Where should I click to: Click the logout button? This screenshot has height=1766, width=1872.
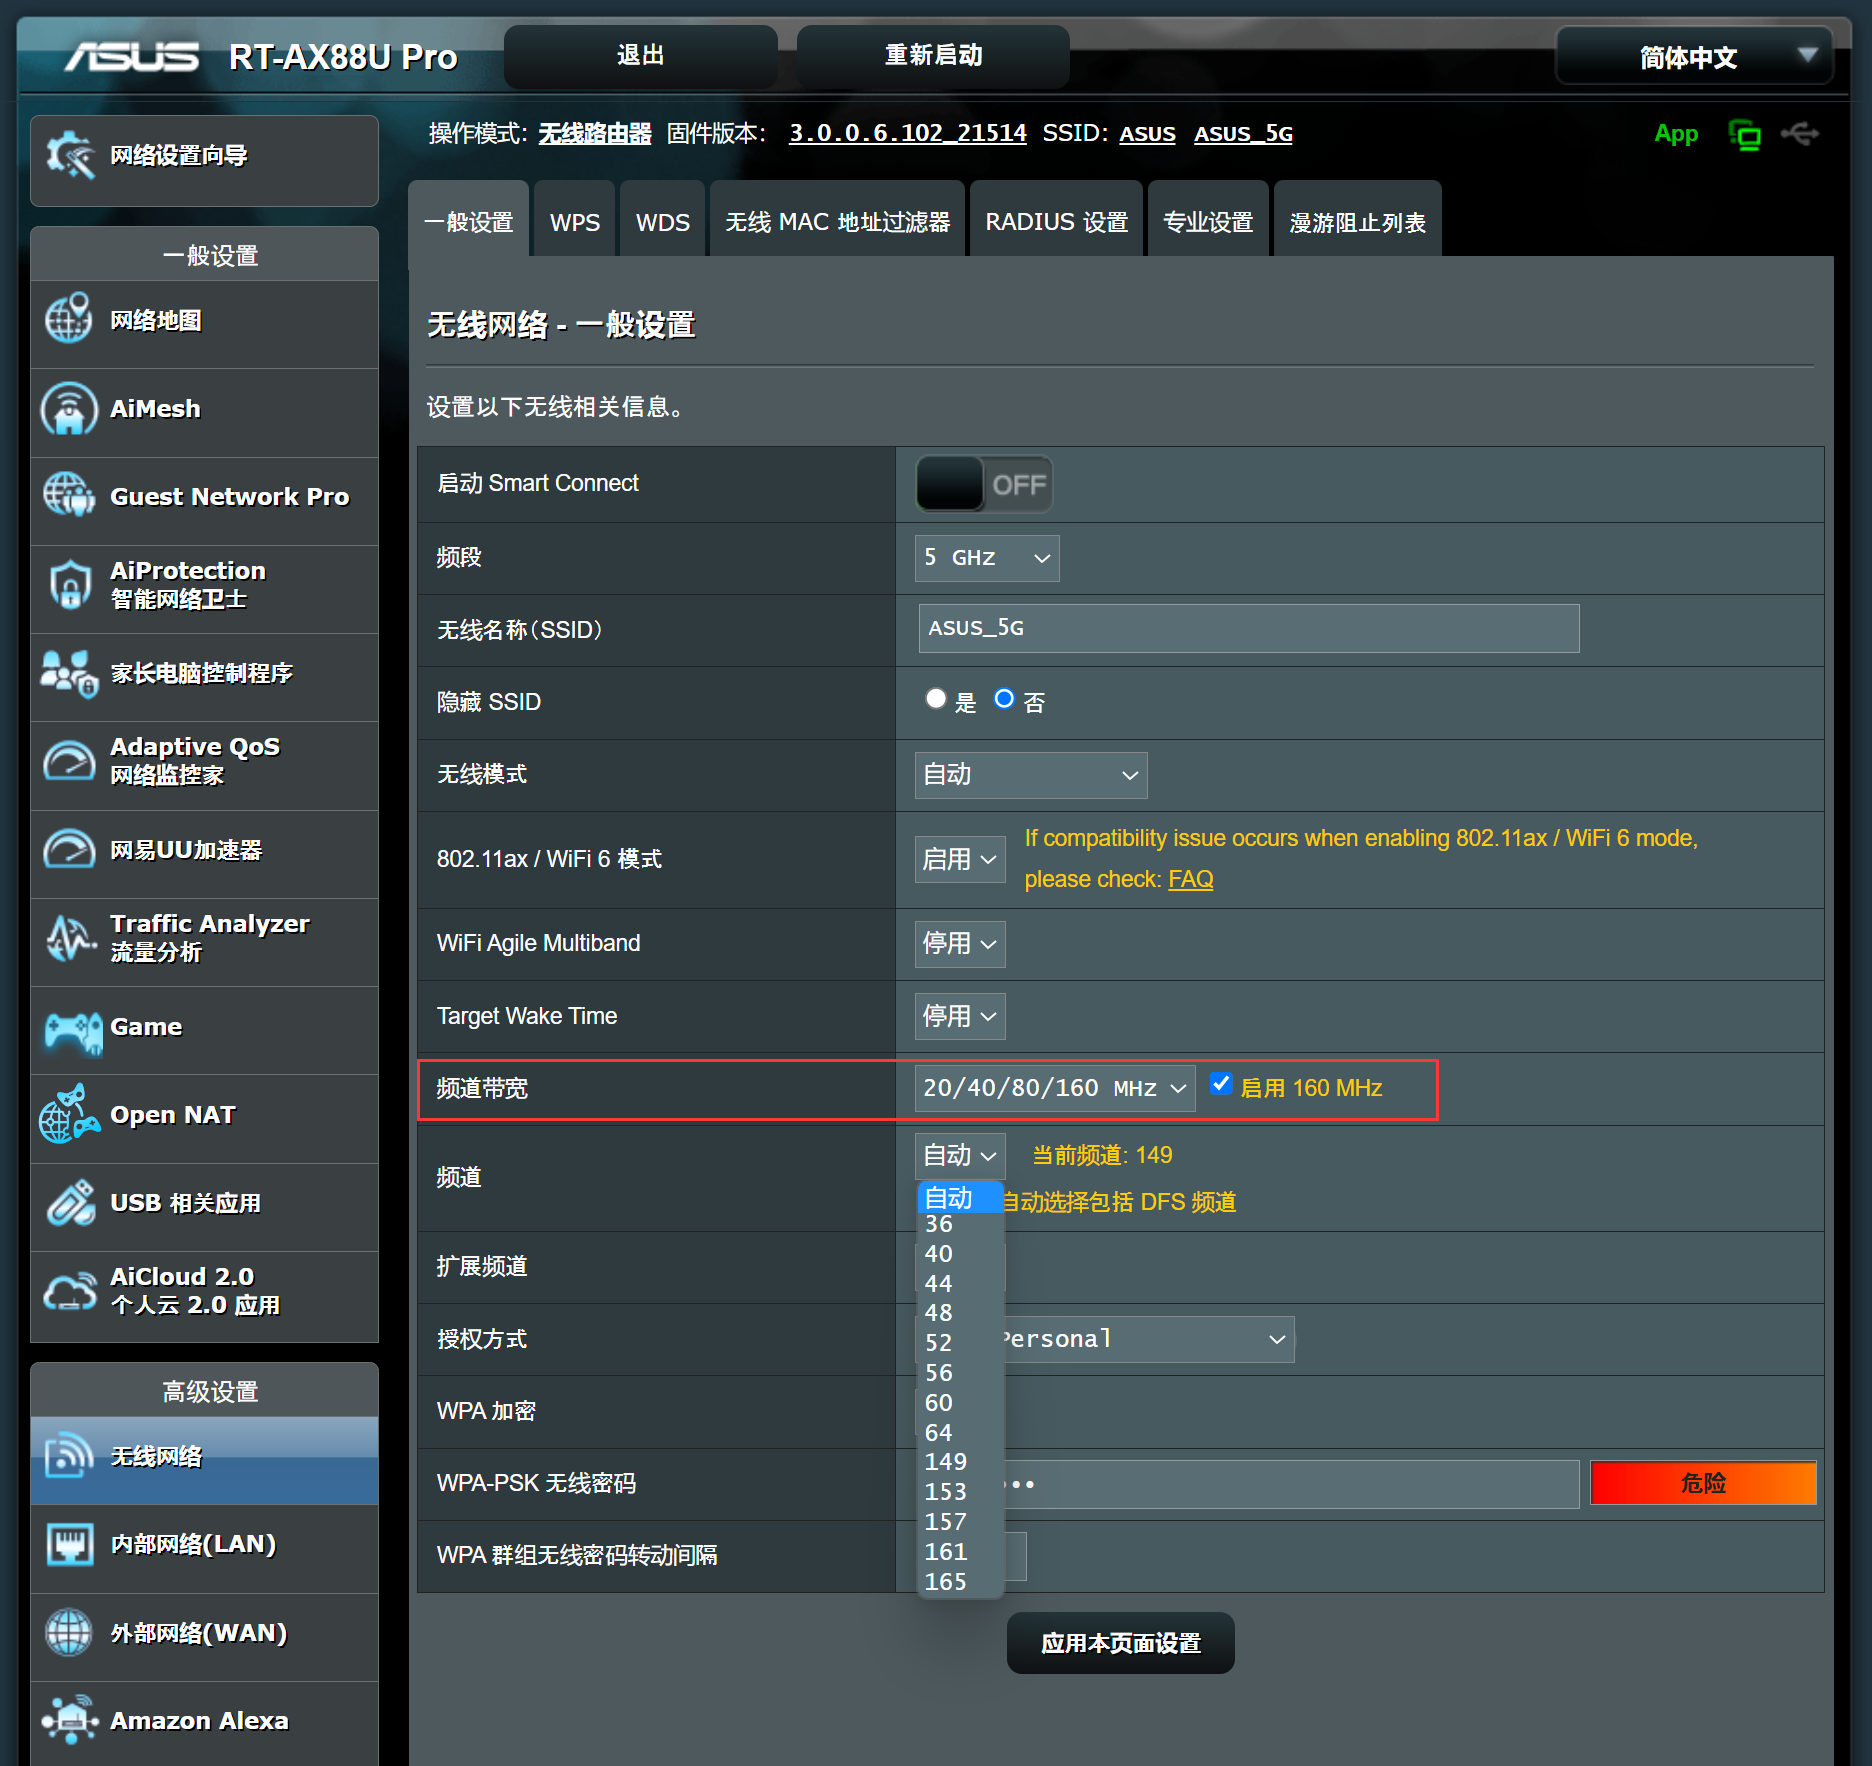[641, 56]
